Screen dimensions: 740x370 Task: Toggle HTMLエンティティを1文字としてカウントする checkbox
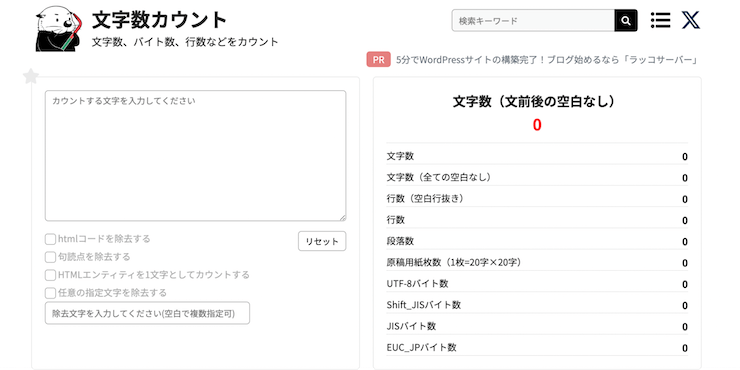tap(50, 275)
